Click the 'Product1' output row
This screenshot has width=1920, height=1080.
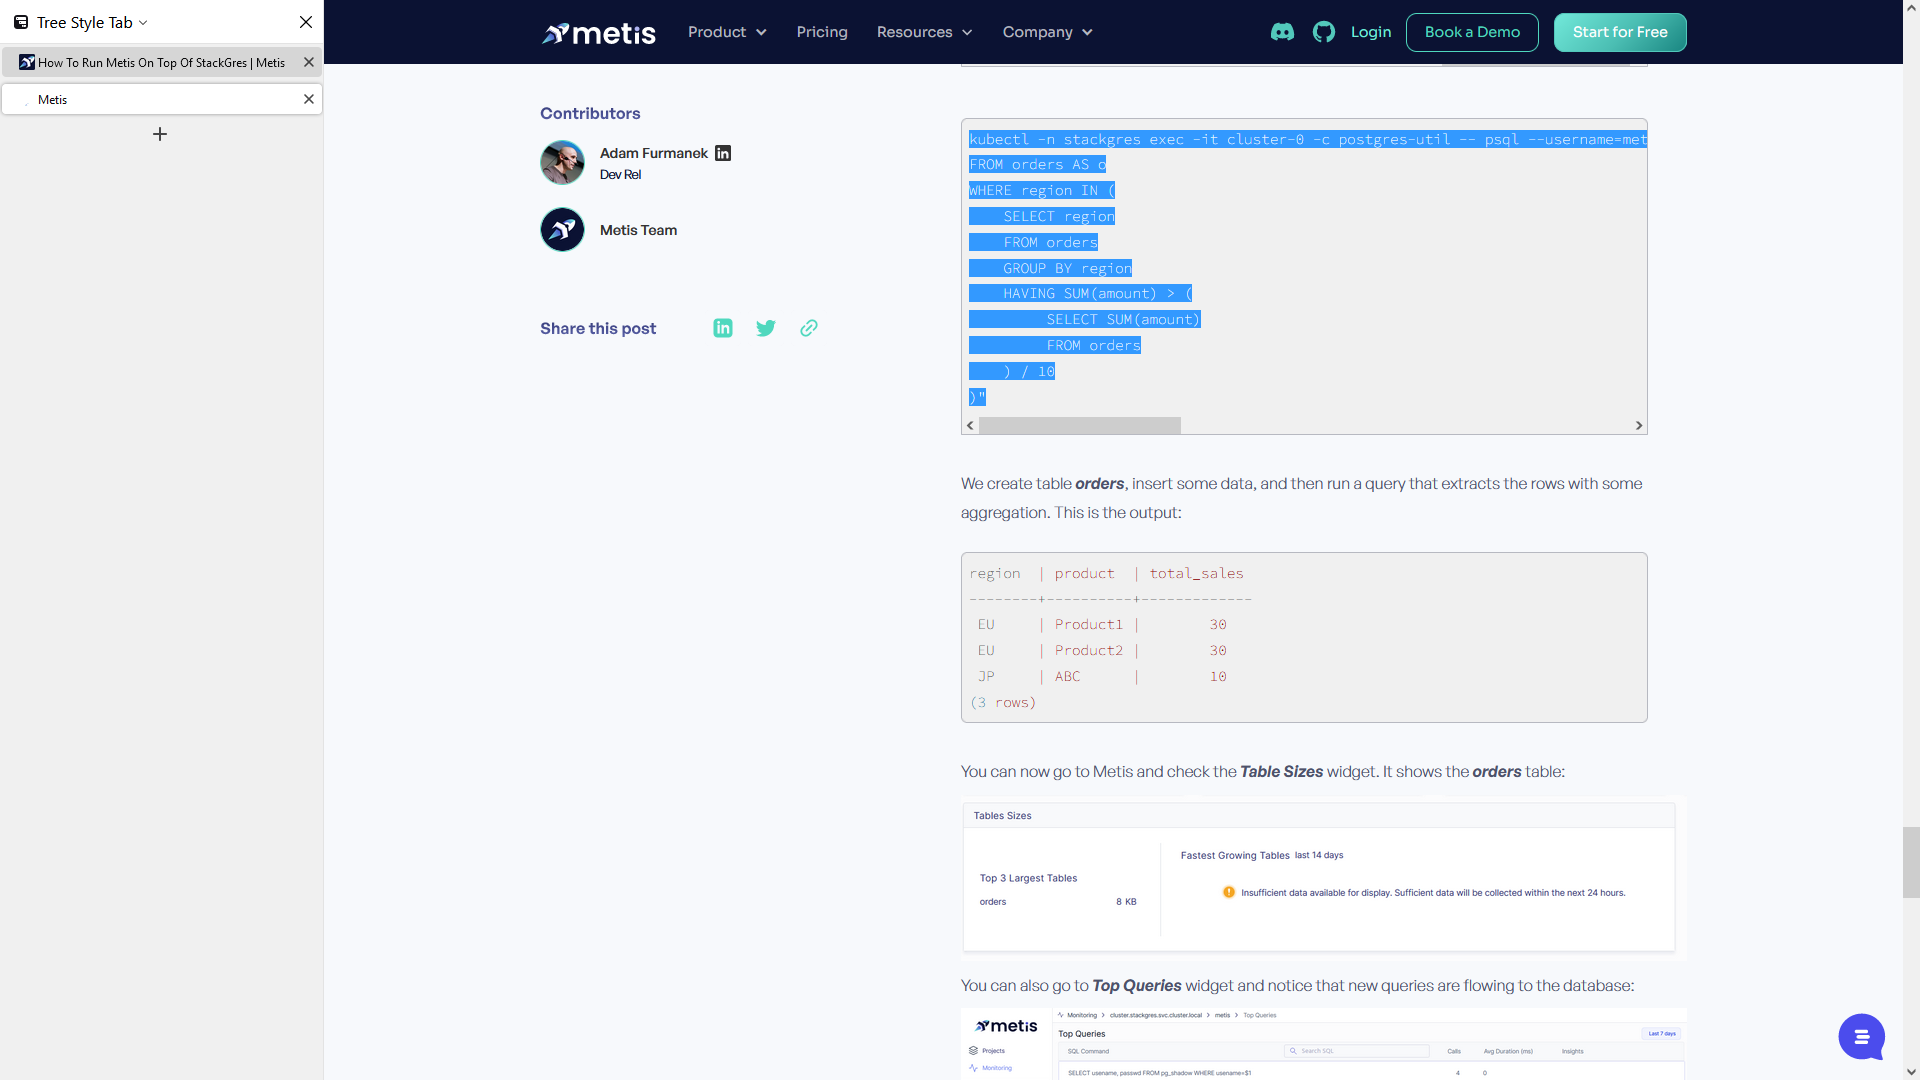click(1102, 624)
